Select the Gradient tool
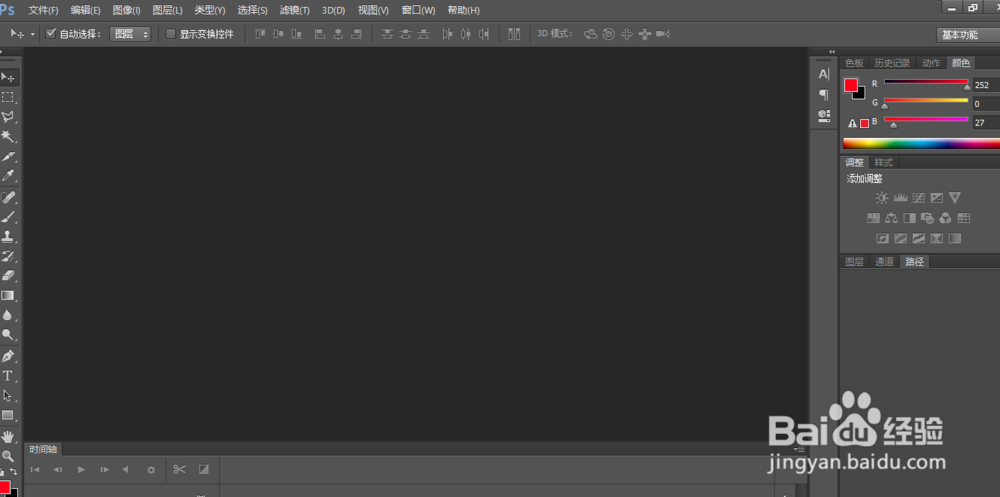1000x497 pixels. [8, 295]
